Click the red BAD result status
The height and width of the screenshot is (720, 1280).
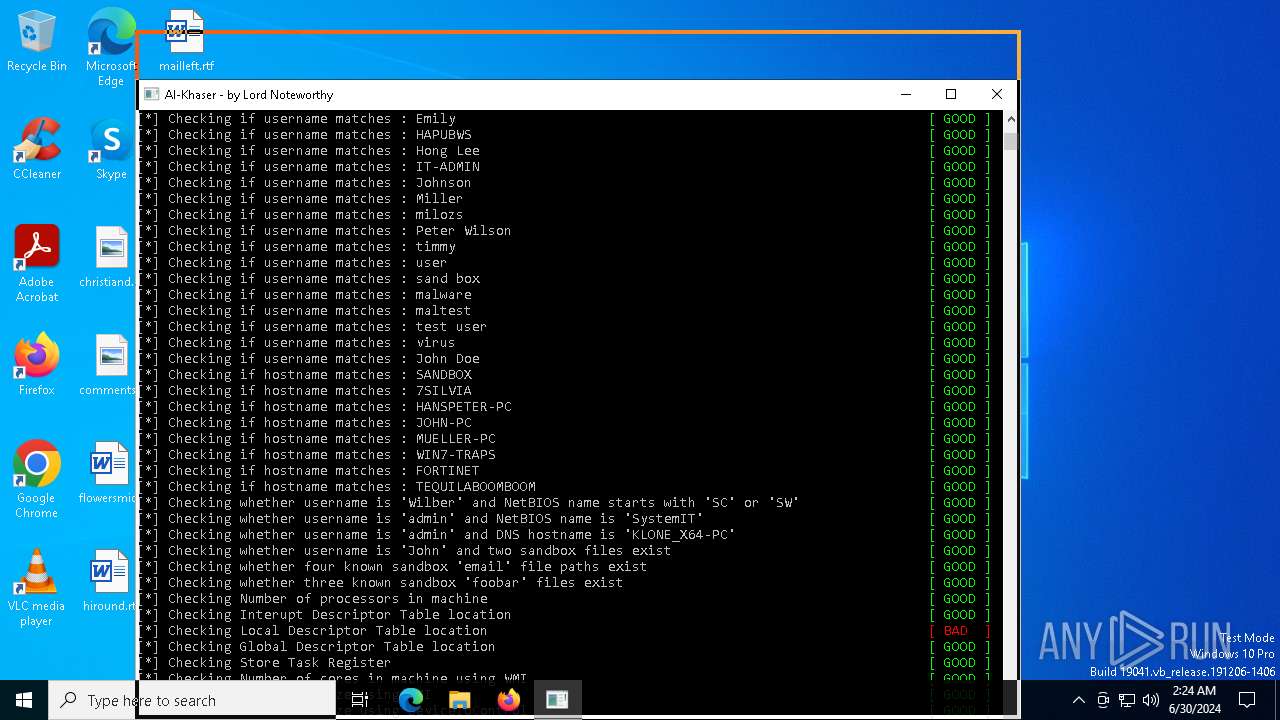pos(959,631)
